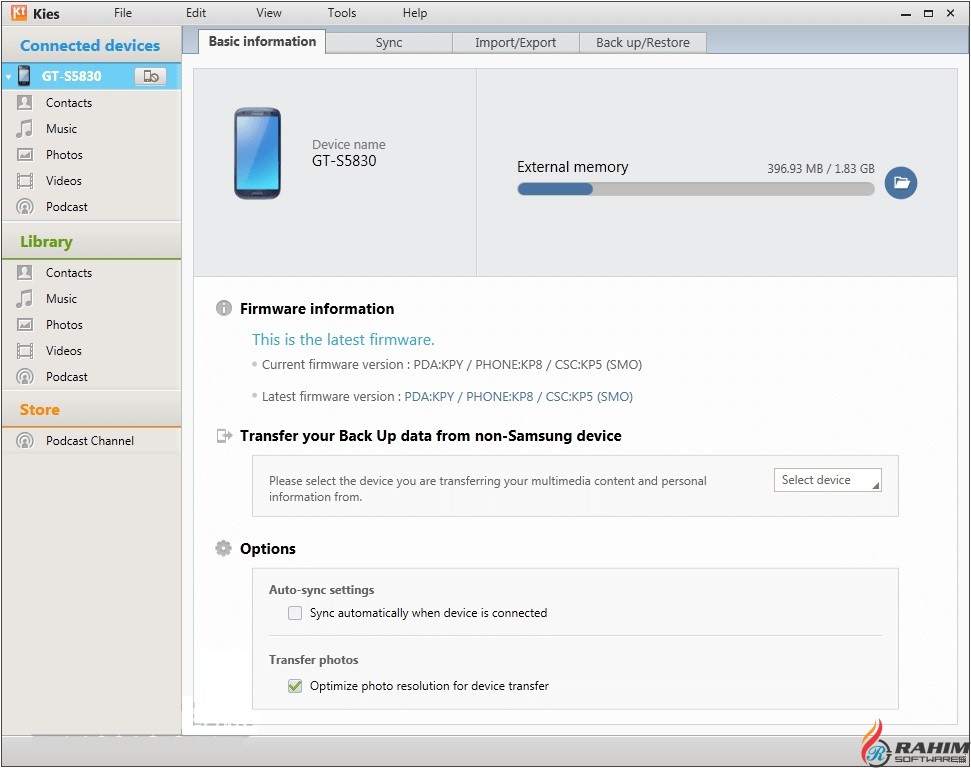Click the Options gear icon
The image size is (971, 768).
pyautogui.click(x=223, y=548)
